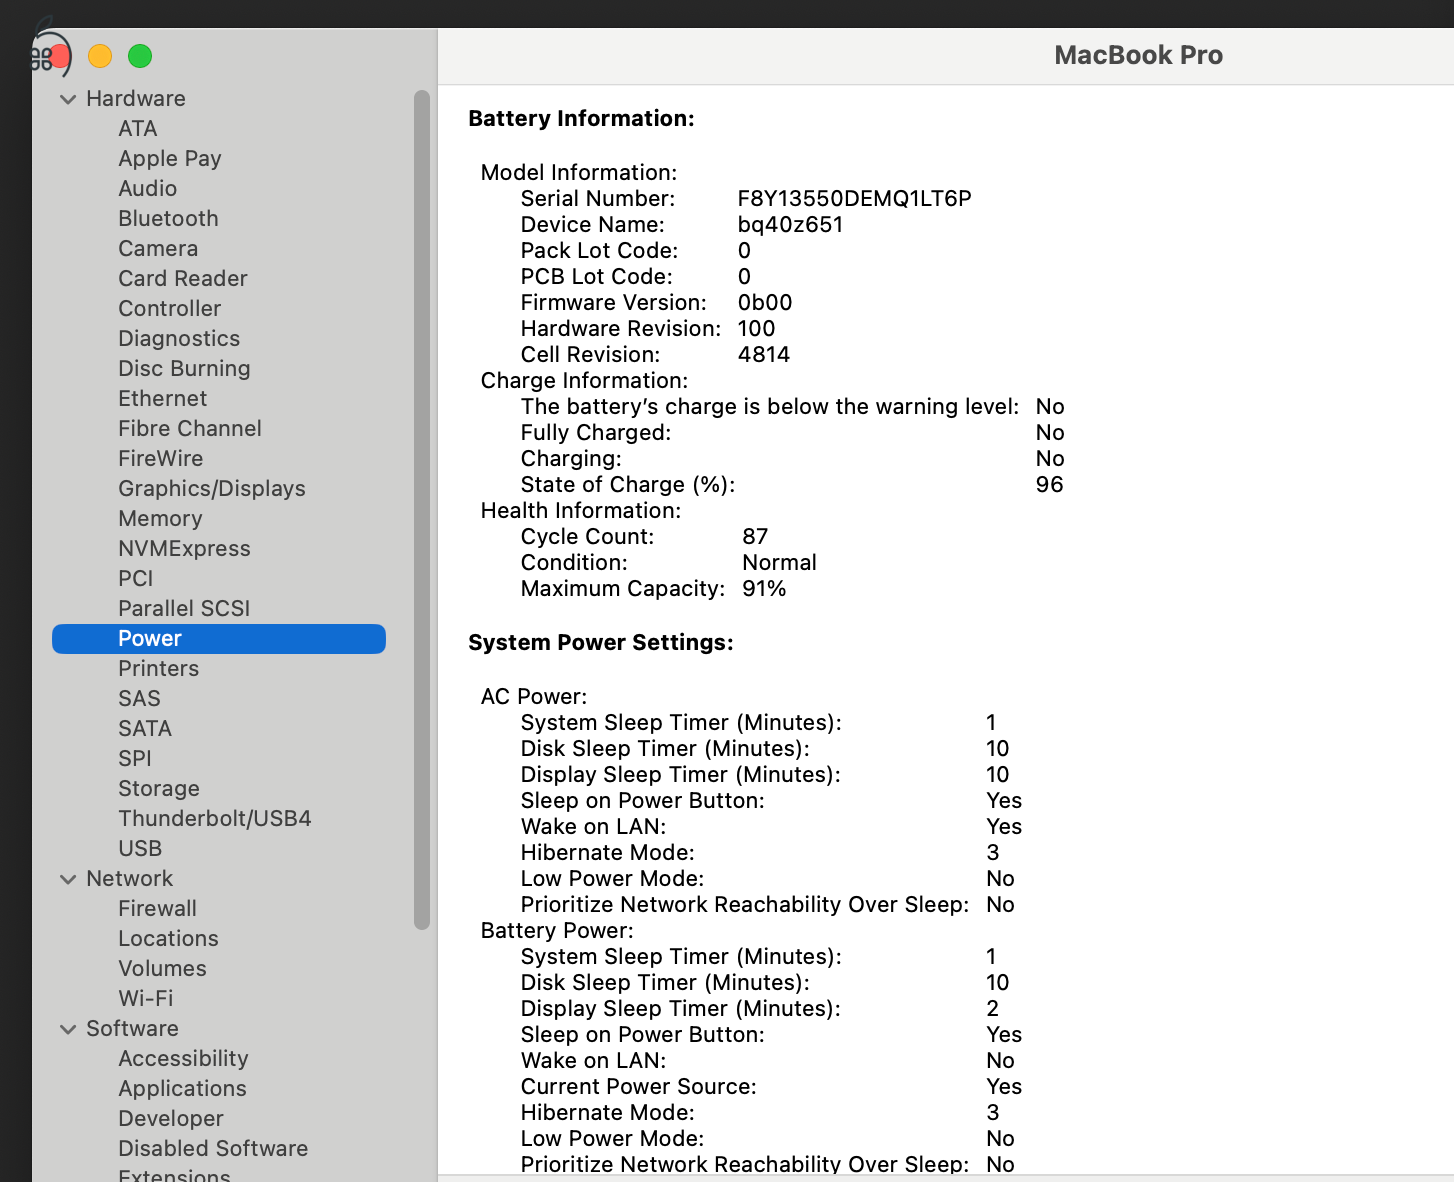This screenshot has height=1182, width=1454.
Task: Click the serial number F8Y13550DEMQ1LT6P
Action: pos(855,199)
